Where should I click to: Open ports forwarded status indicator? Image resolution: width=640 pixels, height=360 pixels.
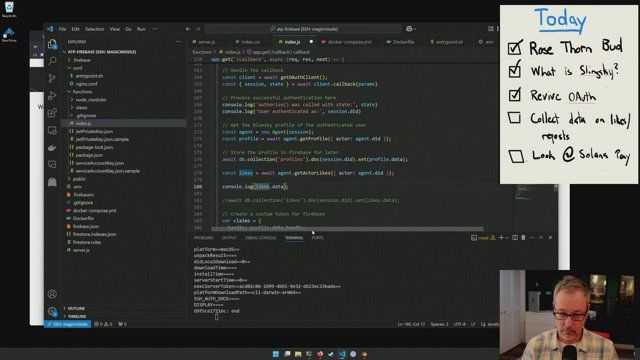coord(122,324)
